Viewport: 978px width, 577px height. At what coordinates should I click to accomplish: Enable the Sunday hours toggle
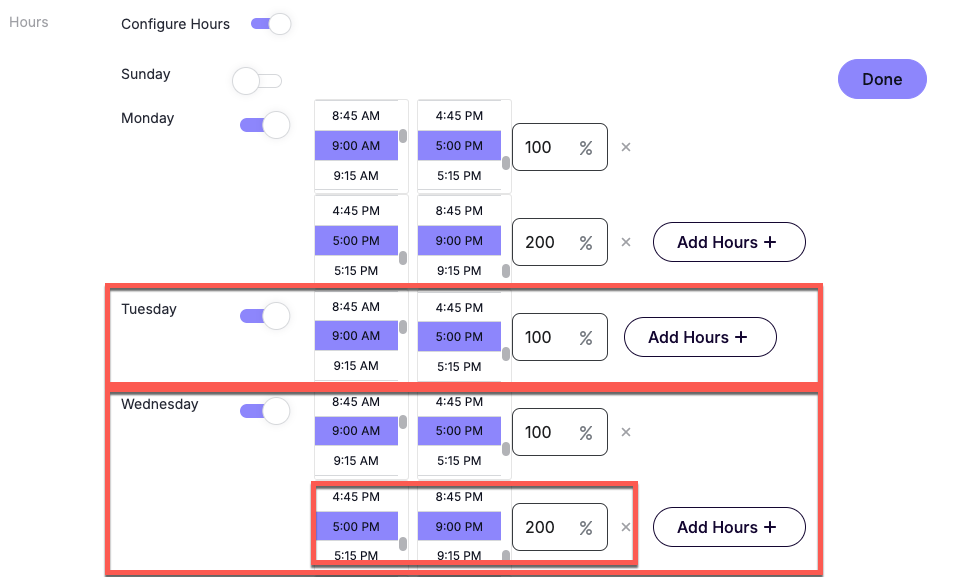click(257, 81)
